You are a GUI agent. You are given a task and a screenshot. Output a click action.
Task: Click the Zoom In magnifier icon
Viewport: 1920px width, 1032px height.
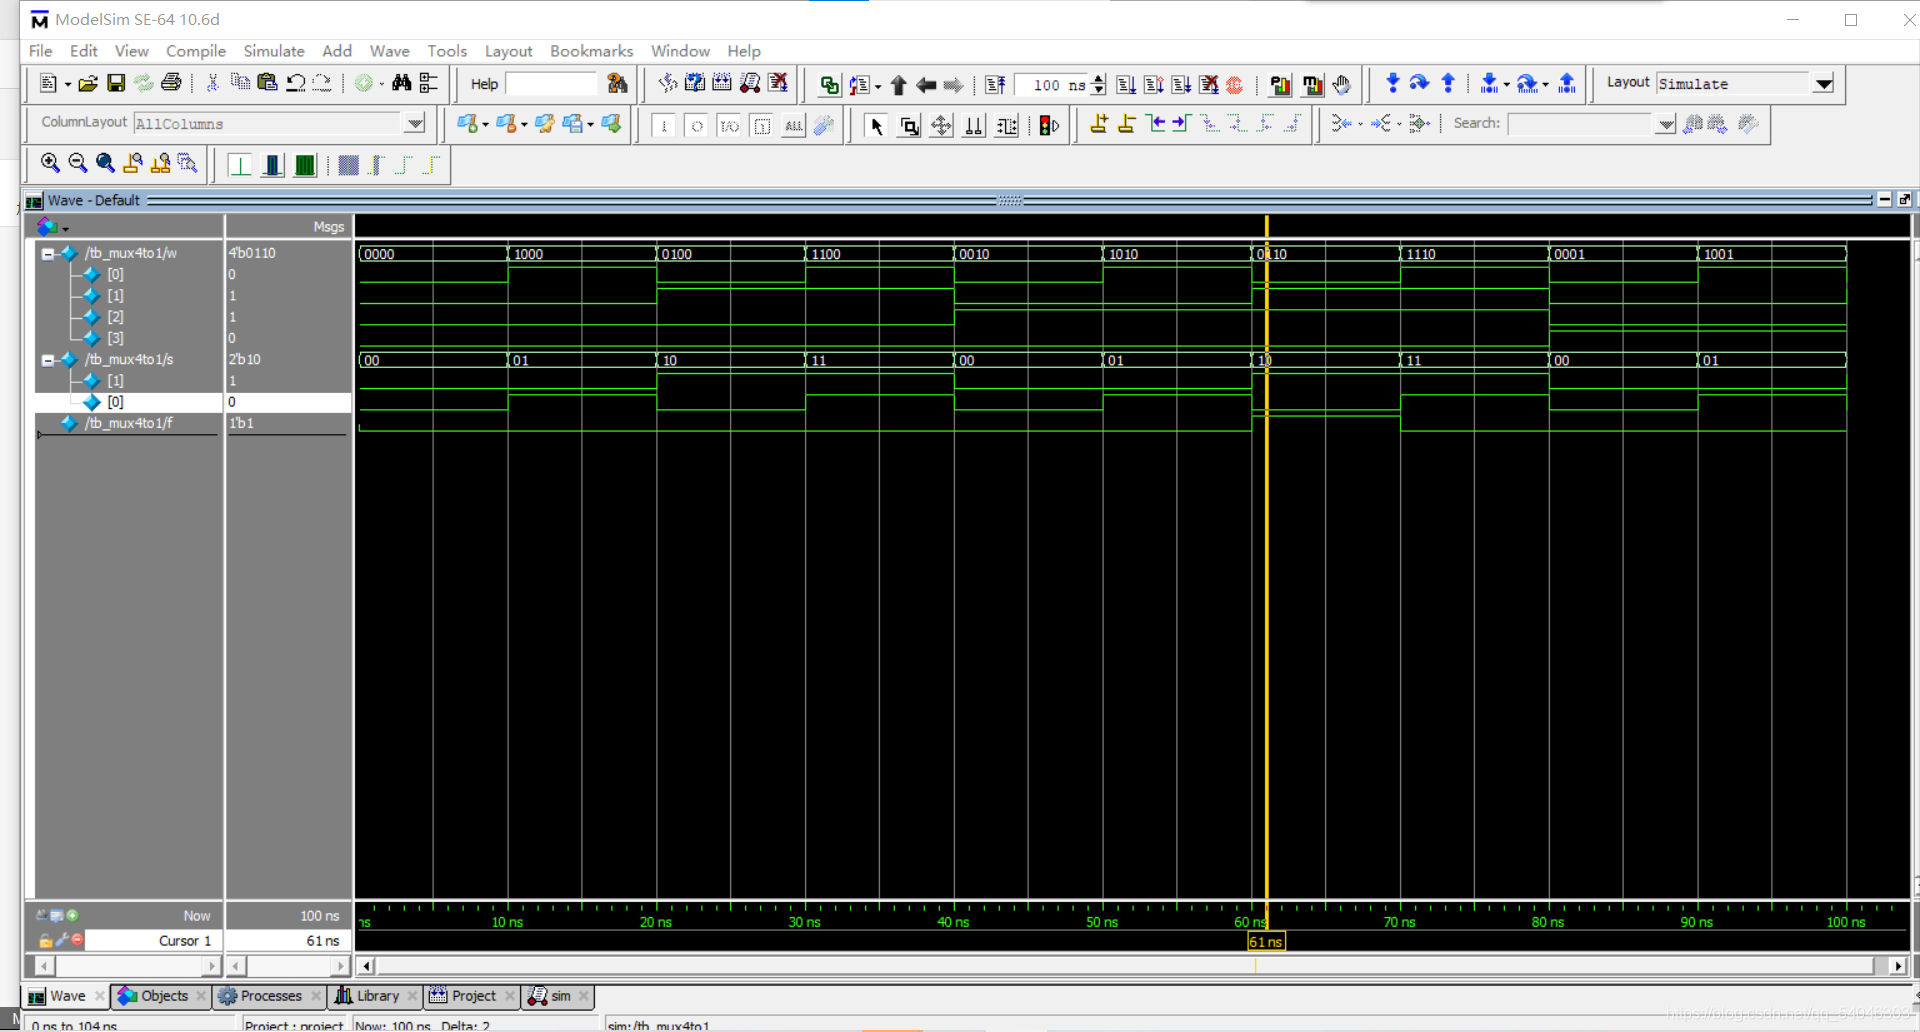(50, 163)
